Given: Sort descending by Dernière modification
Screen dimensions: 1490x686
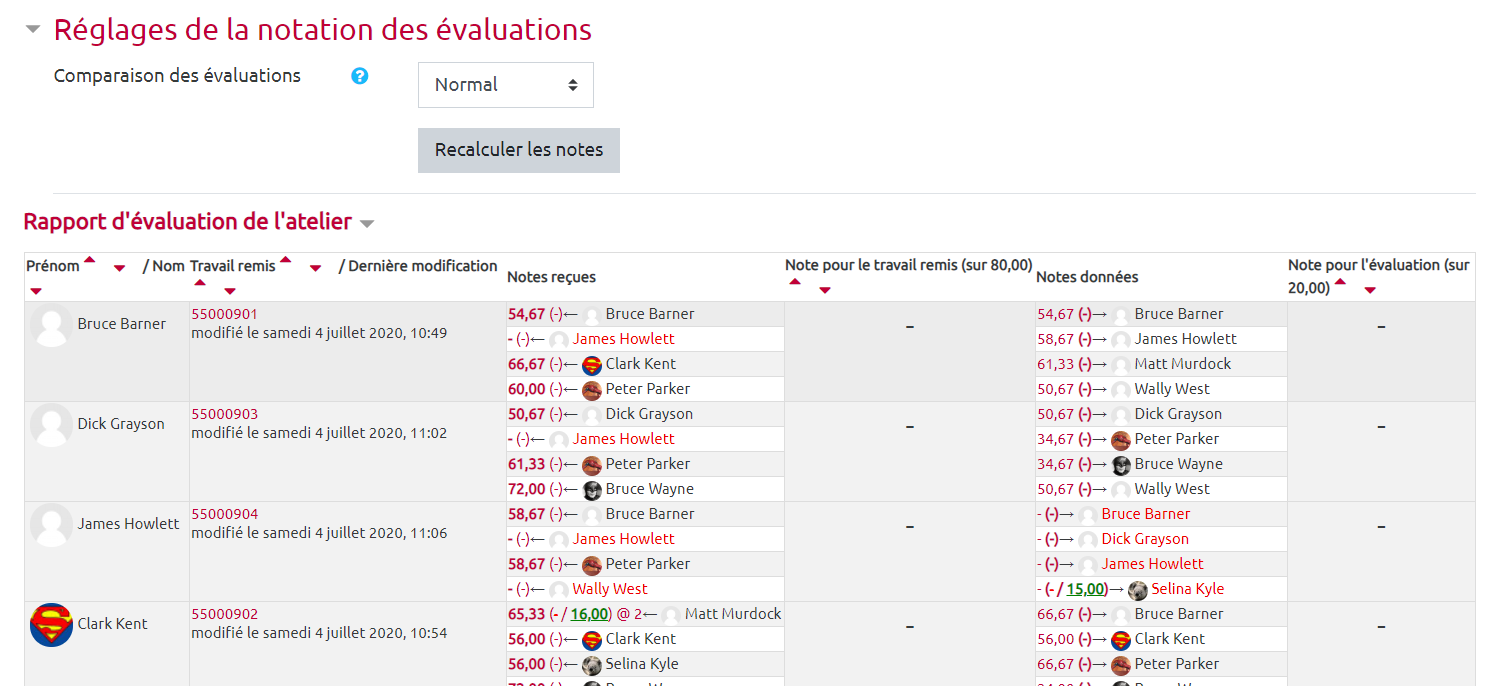Looking at the screenshot, I should pos(230,291).
